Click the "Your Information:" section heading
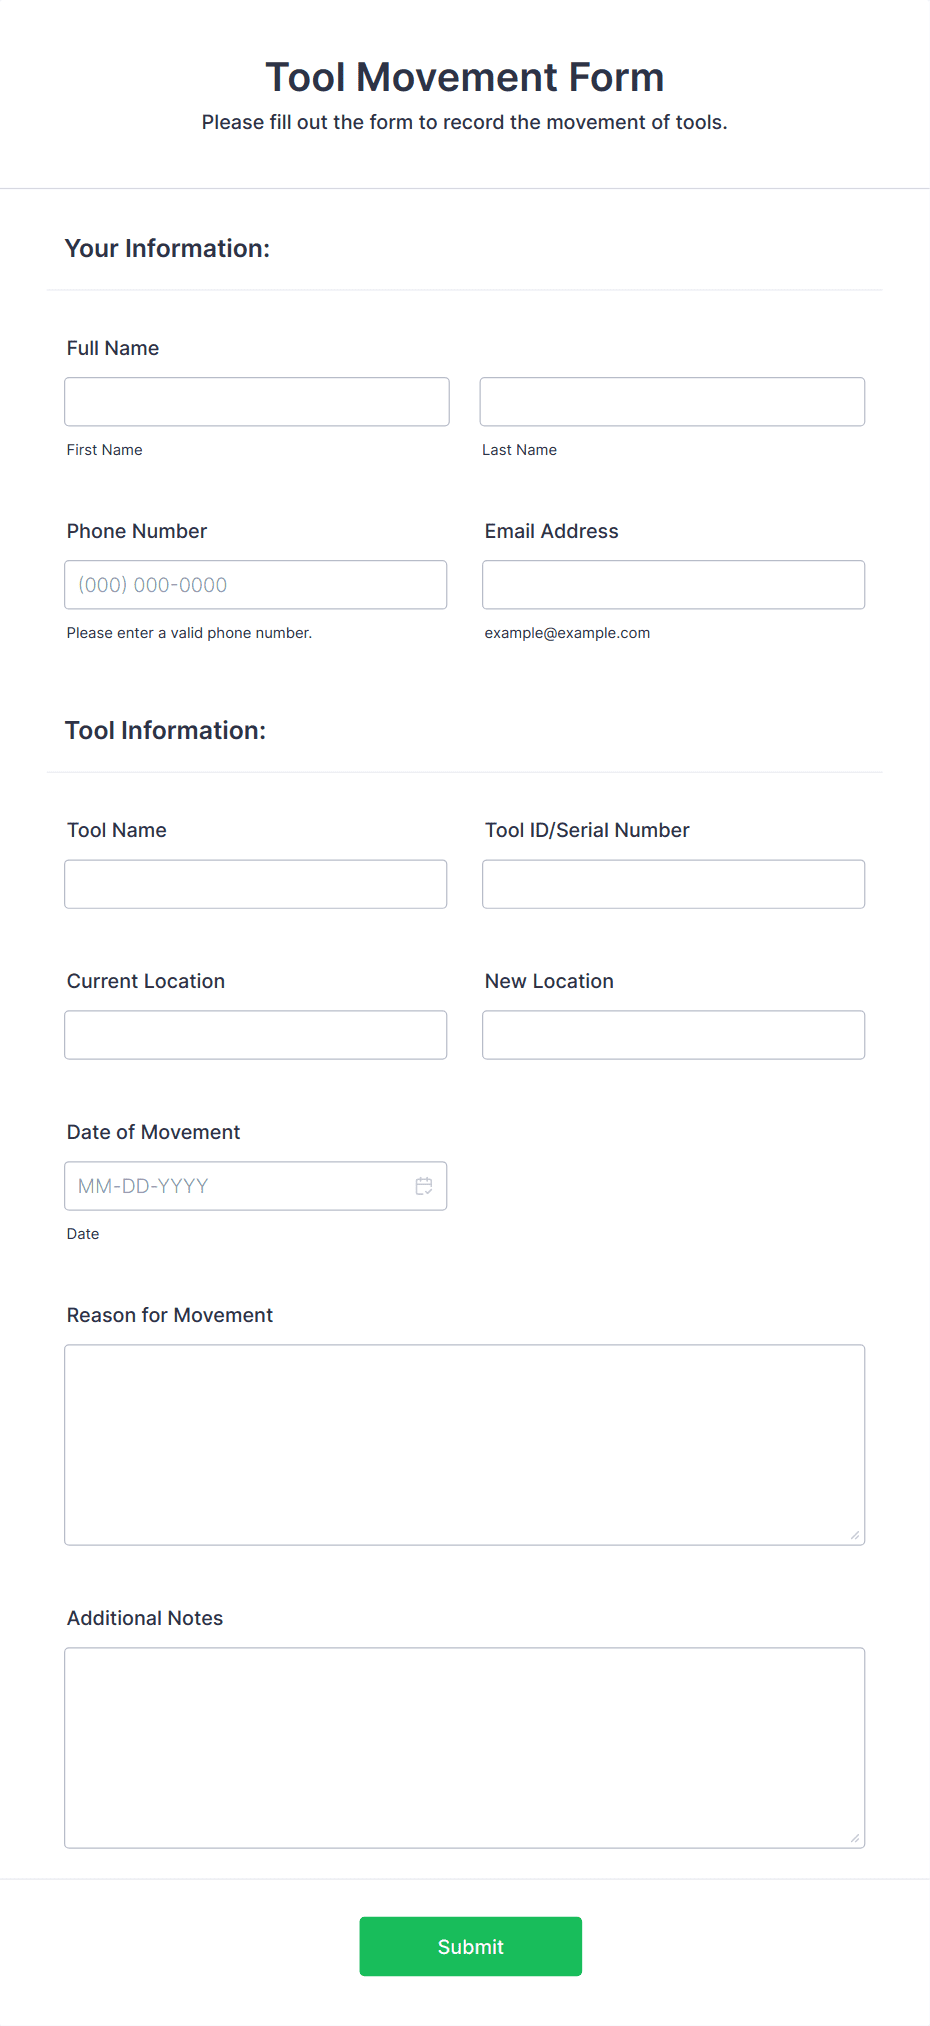 tap(167, 248)
